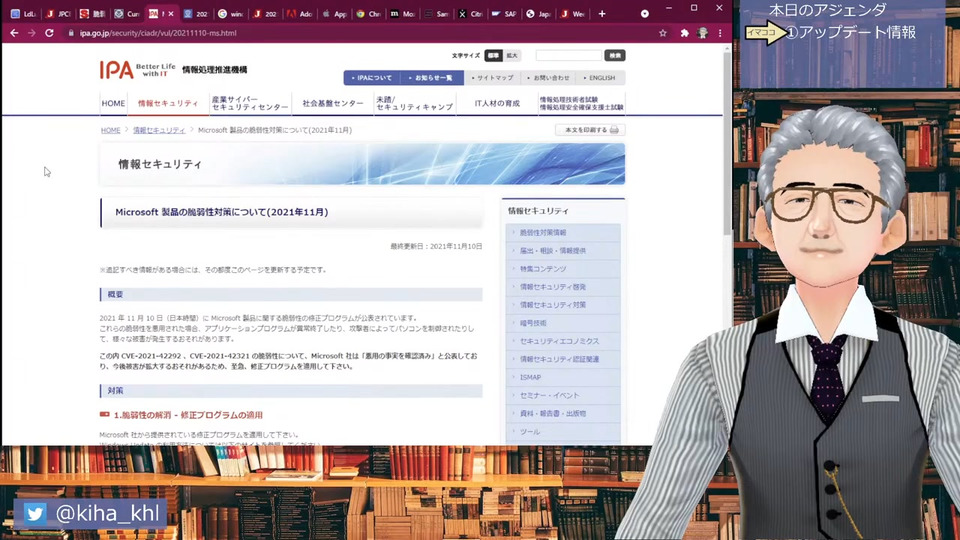This screenshot has height=540, width=960.
Task: Open sidebar item 届出・相談・情報提供
Action: 563,250
